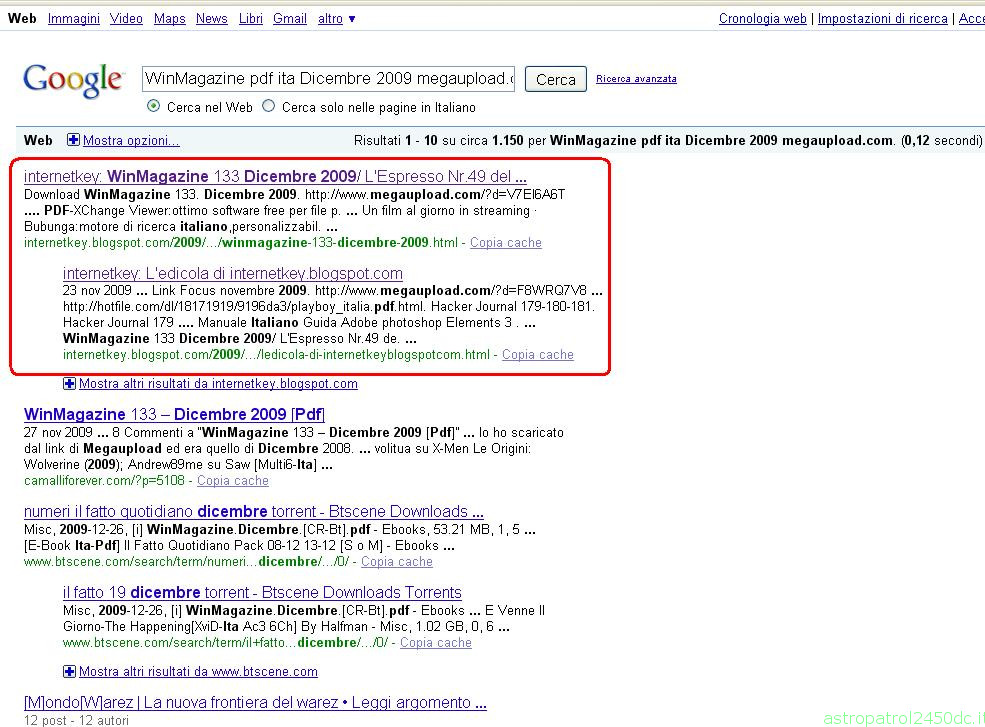This screenshot has height=727, width=985.
Task: Open [M]ondo[W]arez nuova frontiera del warez result
Action: click(255, 702)
